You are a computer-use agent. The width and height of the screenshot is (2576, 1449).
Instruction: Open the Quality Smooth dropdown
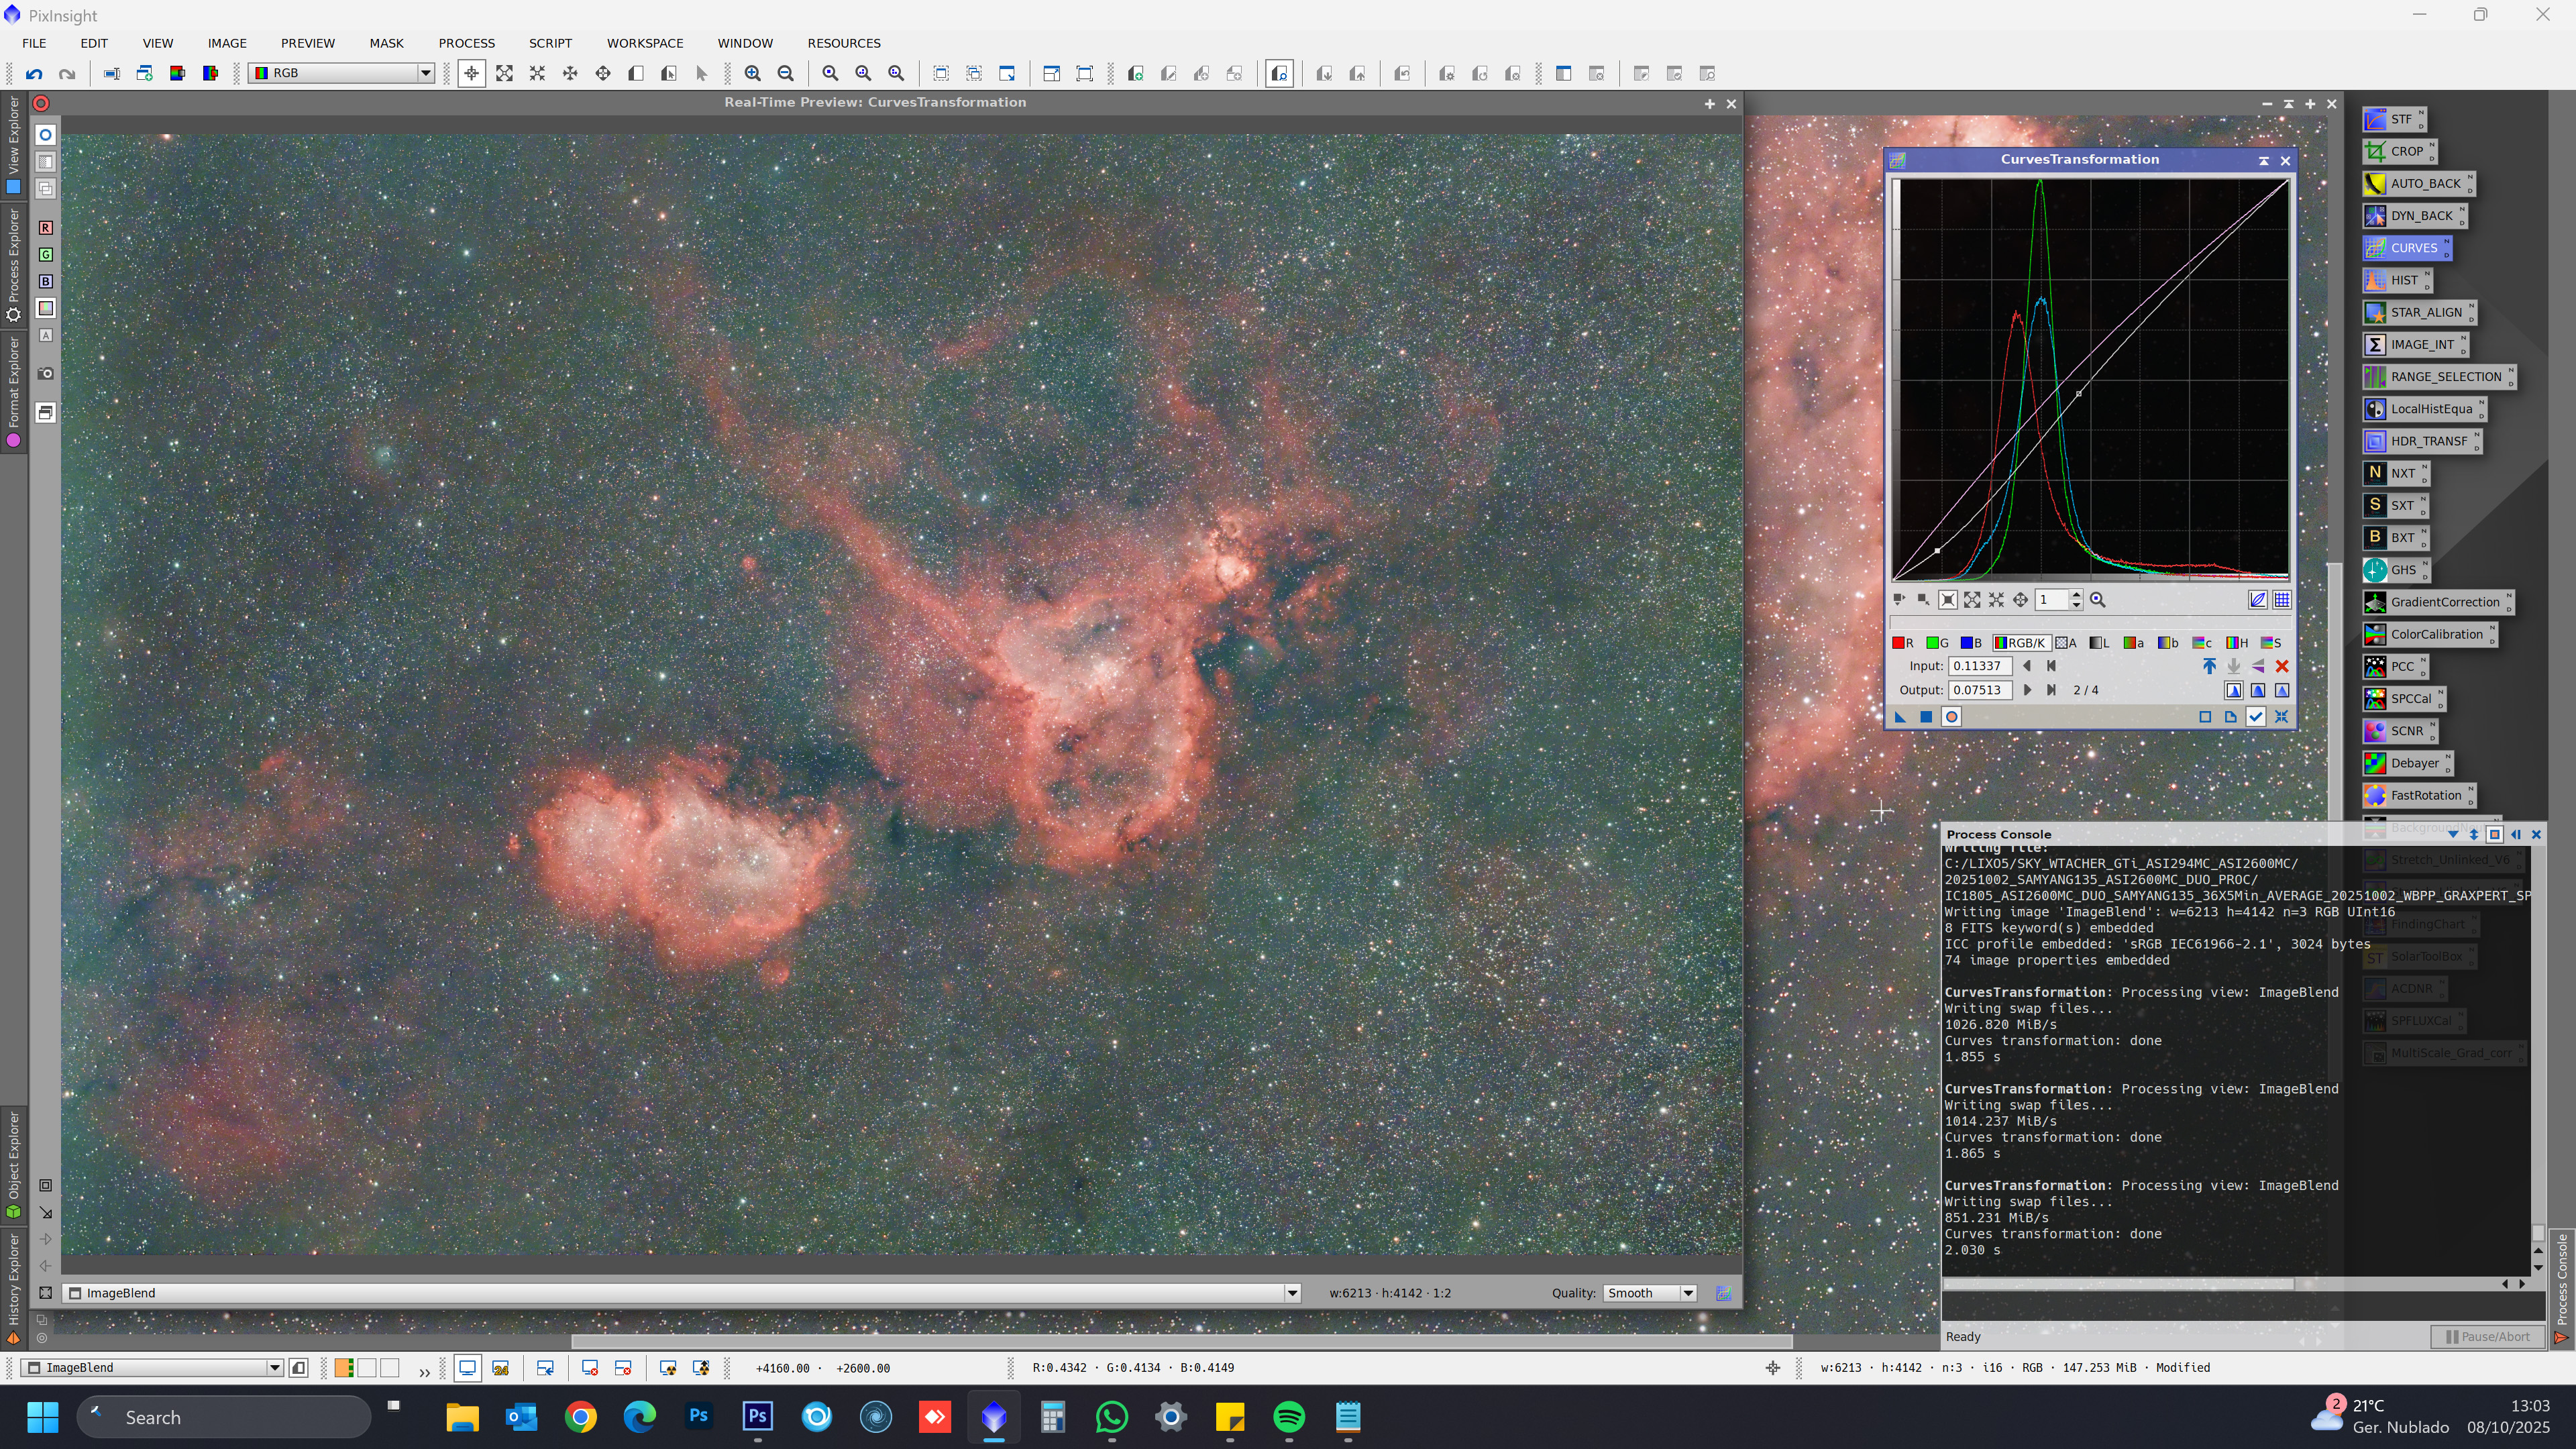click(x=1688, y=1293)
